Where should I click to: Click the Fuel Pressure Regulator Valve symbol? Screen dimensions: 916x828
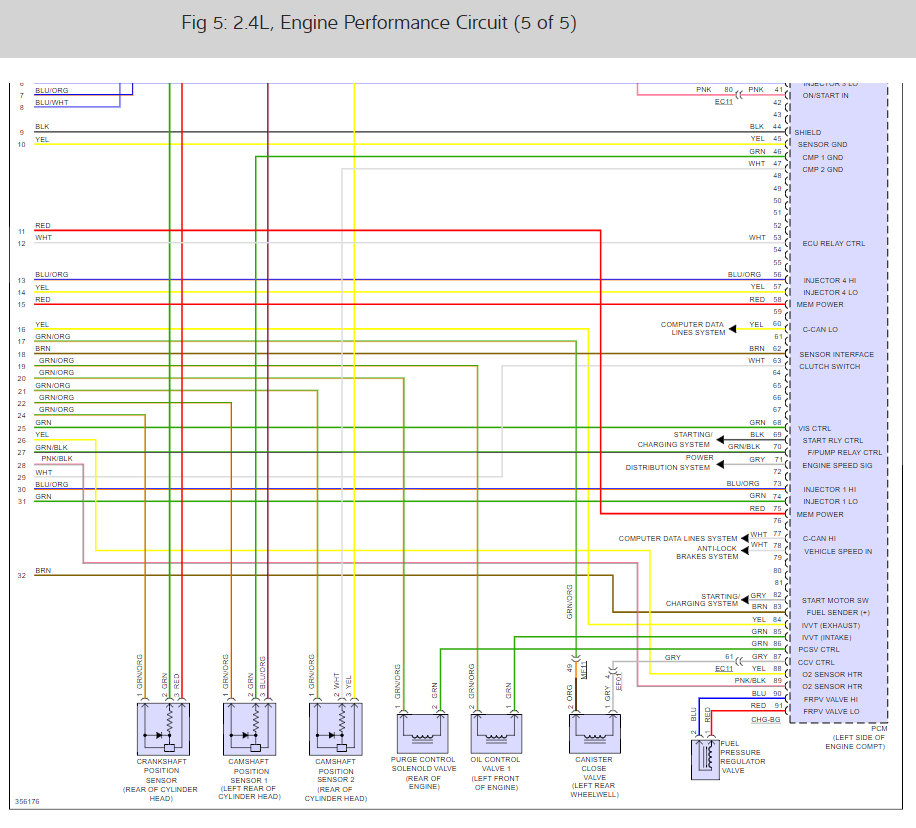click(x=705, y=759)
